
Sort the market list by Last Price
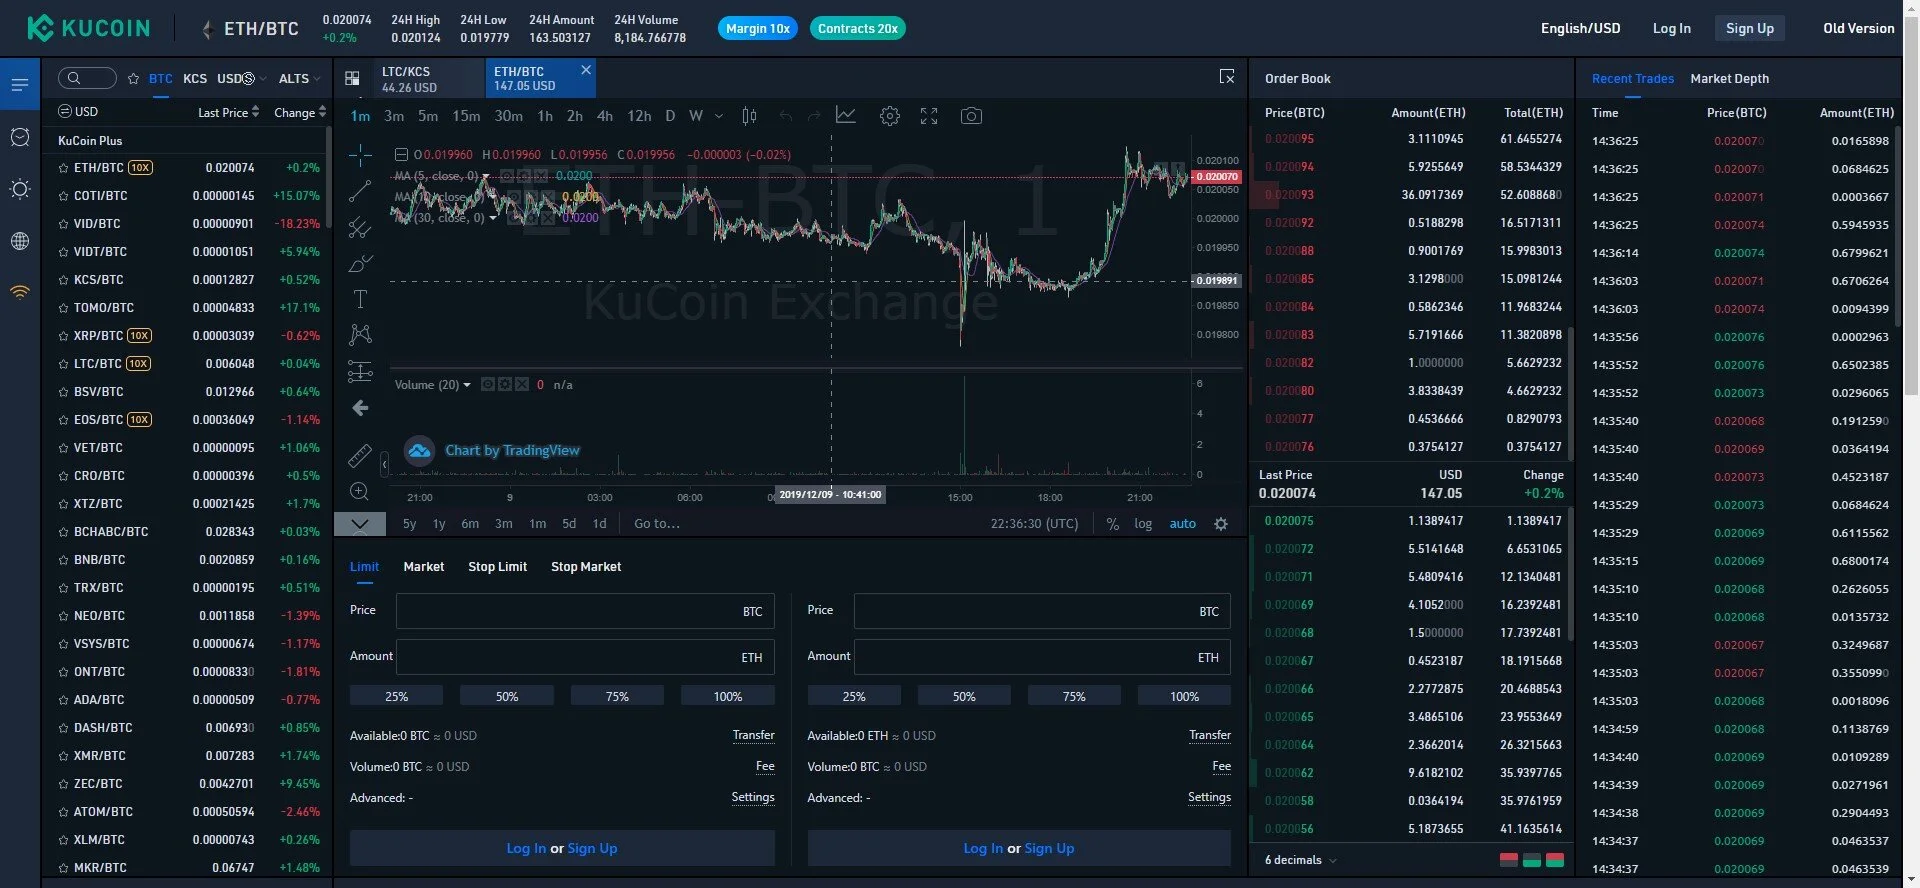point(228,112)
